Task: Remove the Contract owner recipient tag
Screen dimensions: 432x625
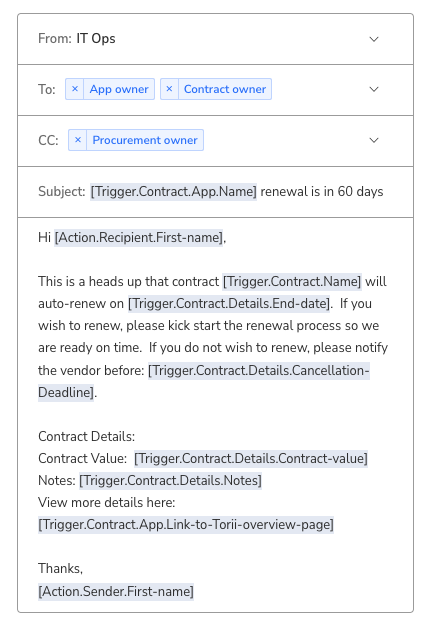Action: pos(169,89)
